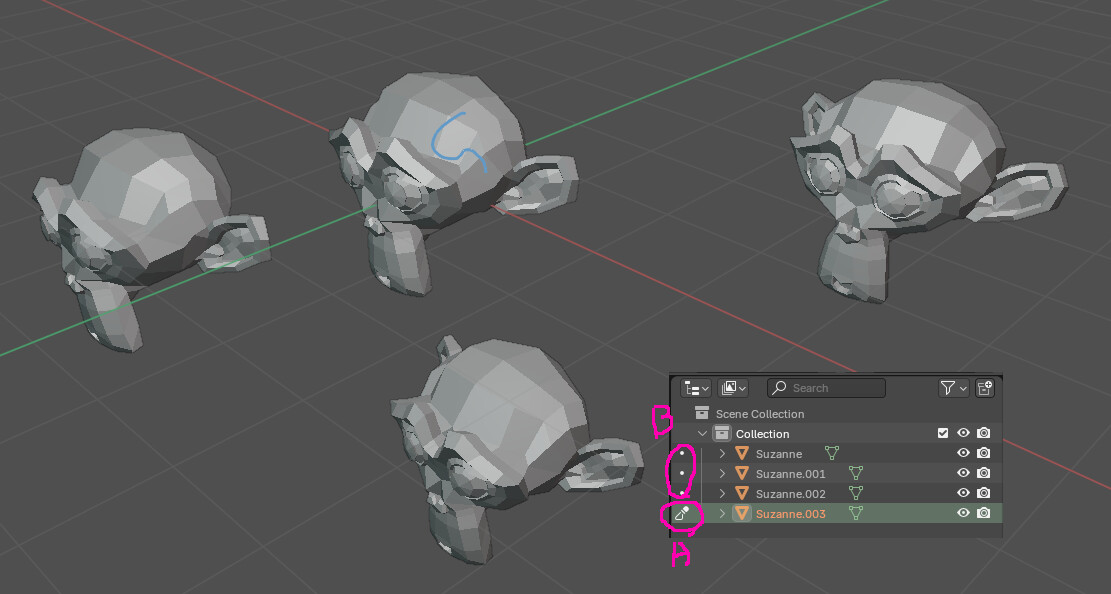Select Suzanne.002 name in Outliner
1111x594 pixels.
tap(790, 493)
